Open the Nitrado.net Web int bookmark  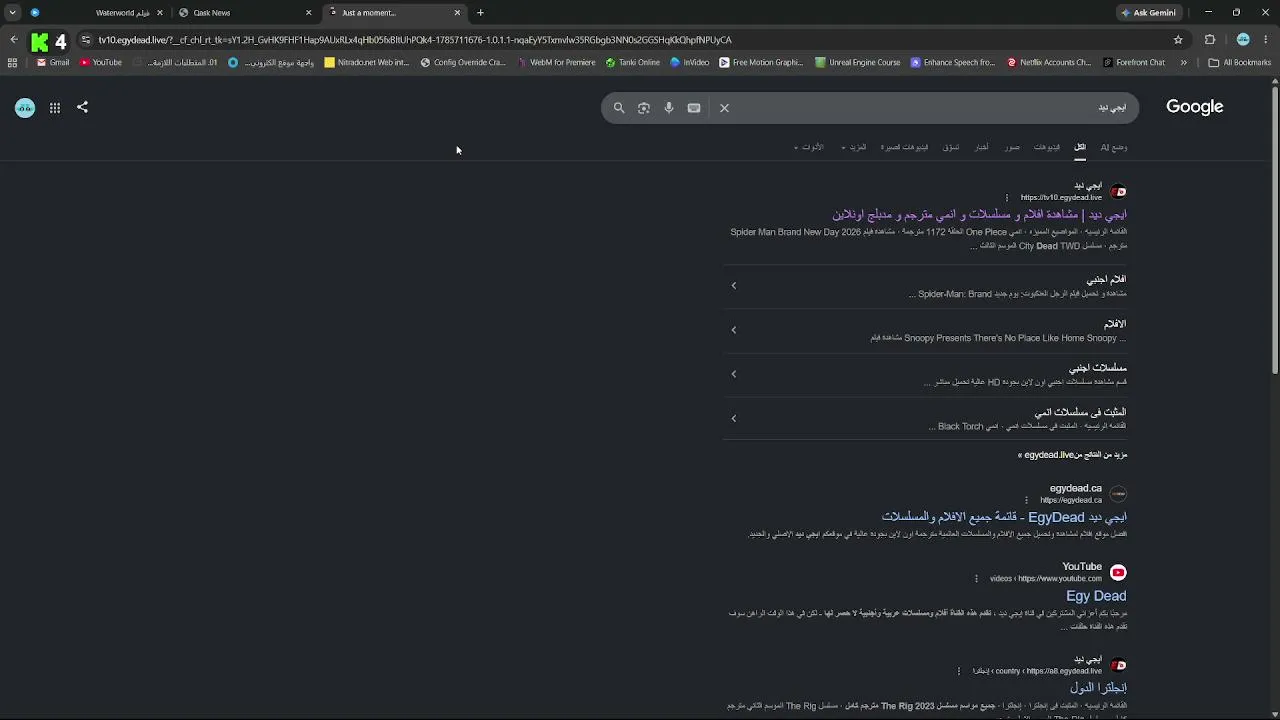coord(367,62)
